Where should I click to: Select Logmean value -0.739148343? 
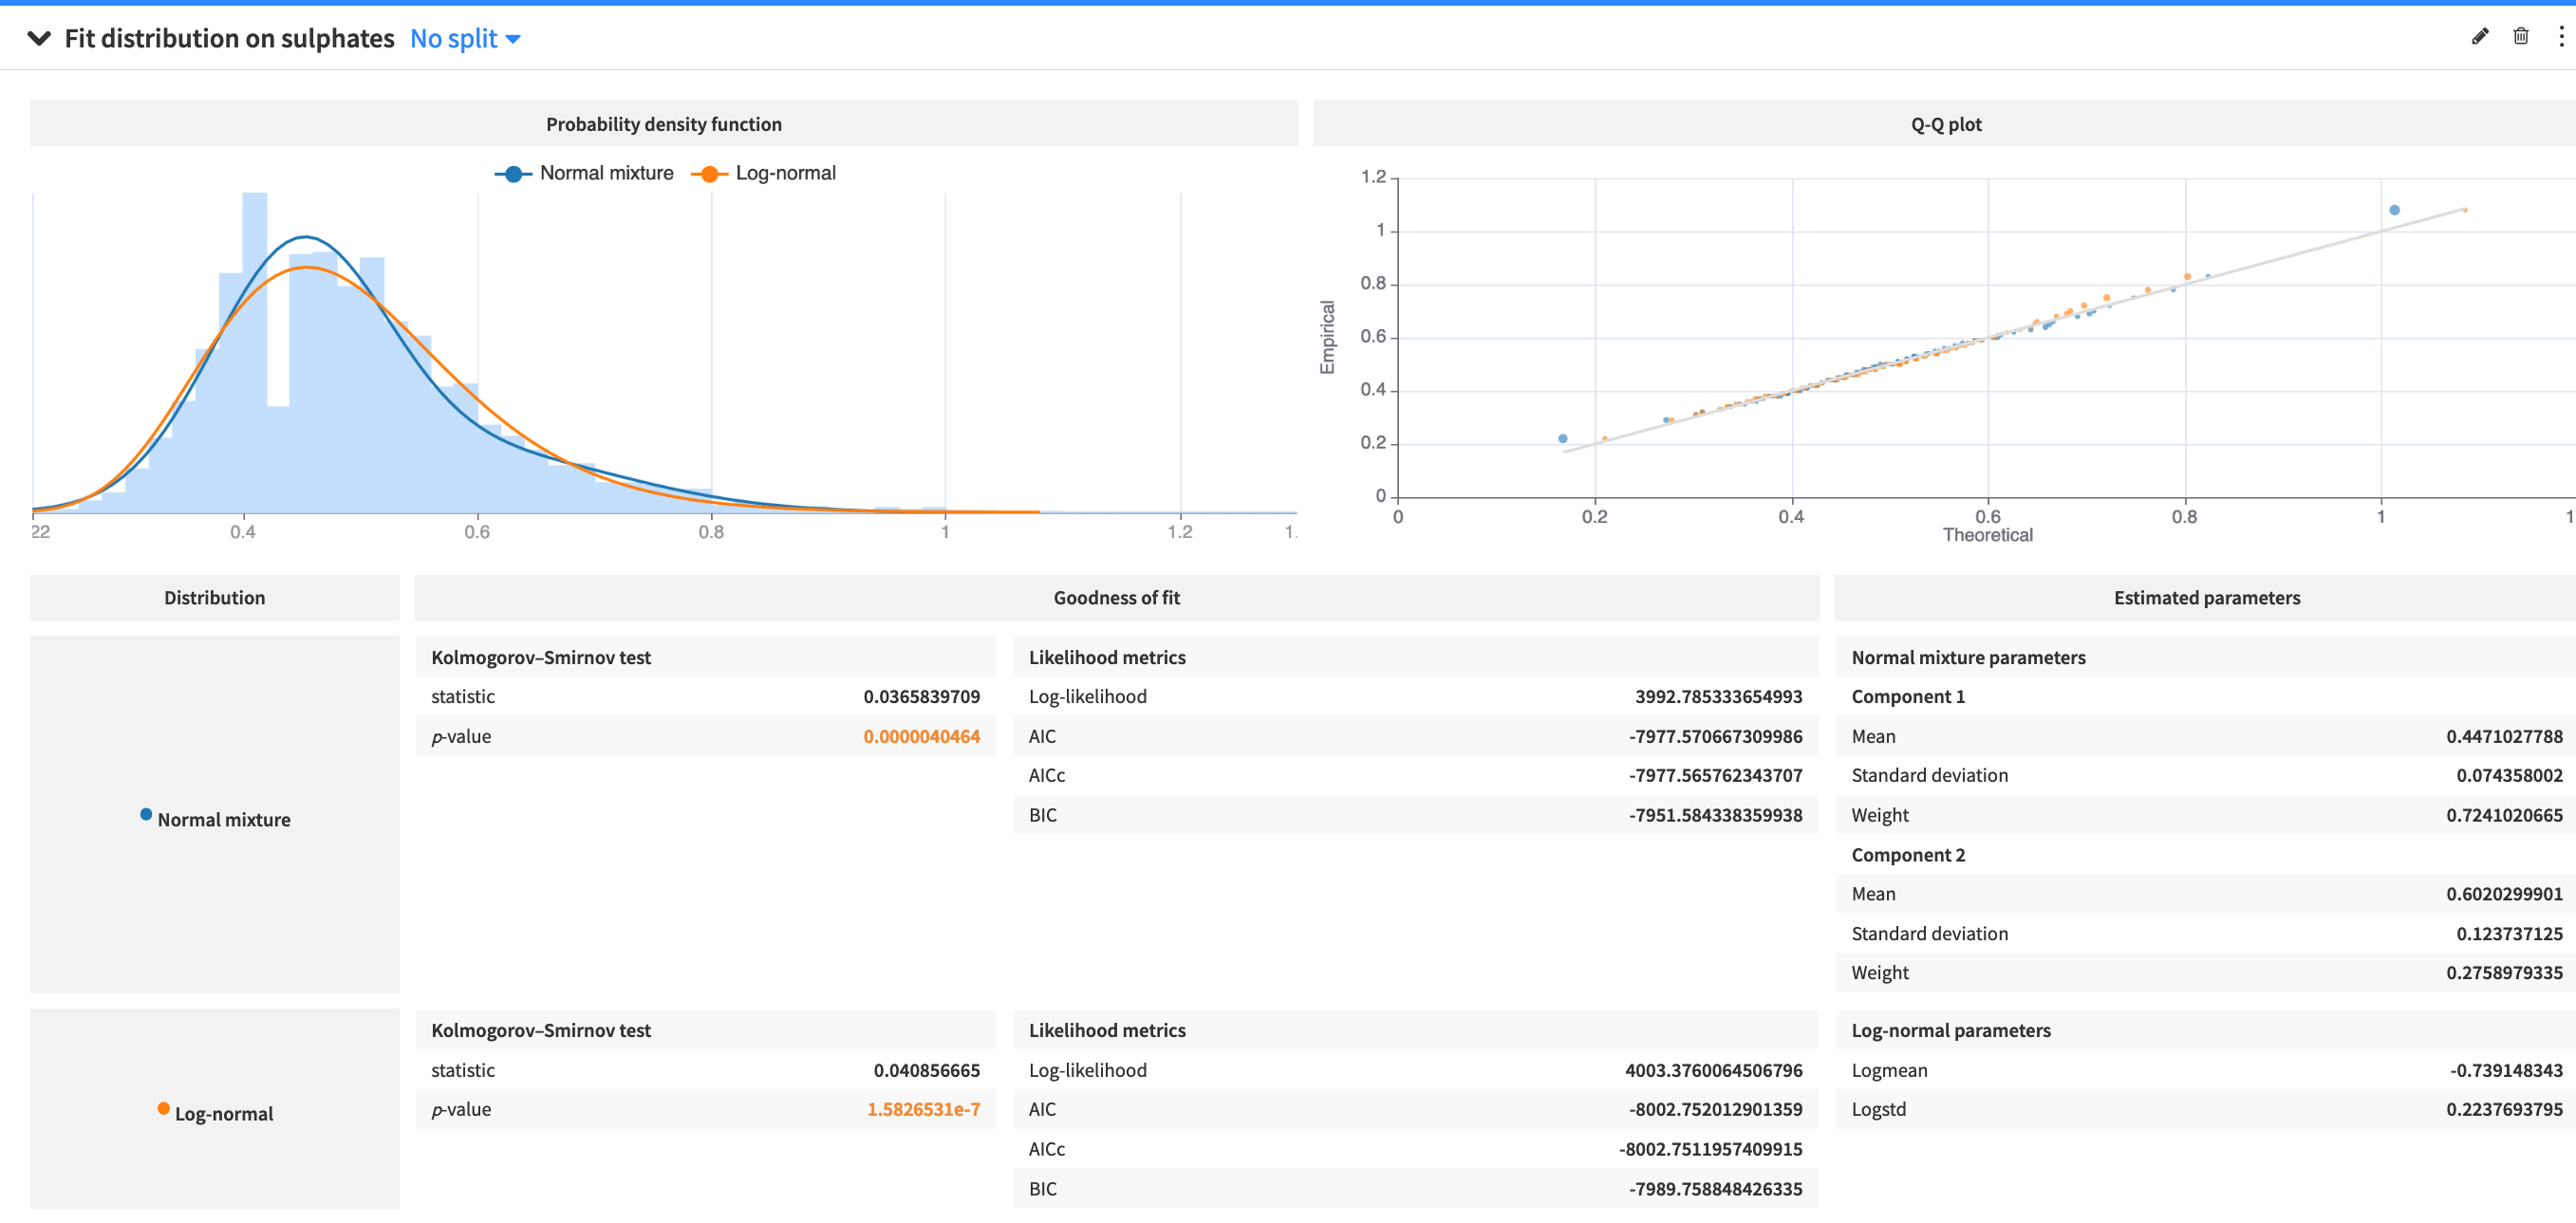tap(2506, 1070)
